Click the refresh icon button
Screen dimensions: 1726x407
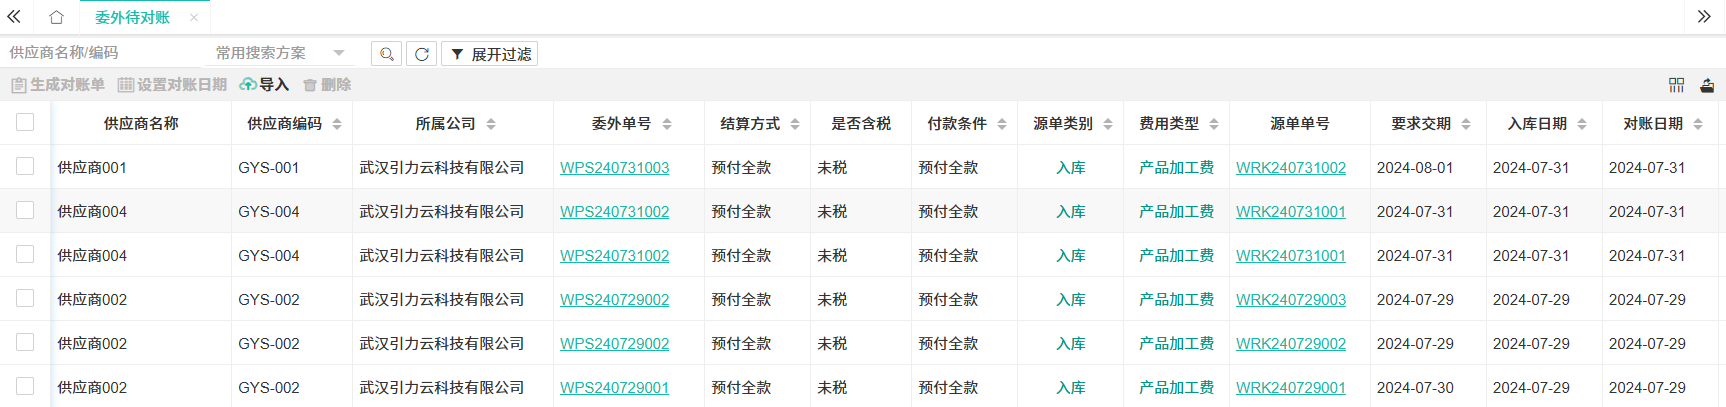(x=421, y=54)
